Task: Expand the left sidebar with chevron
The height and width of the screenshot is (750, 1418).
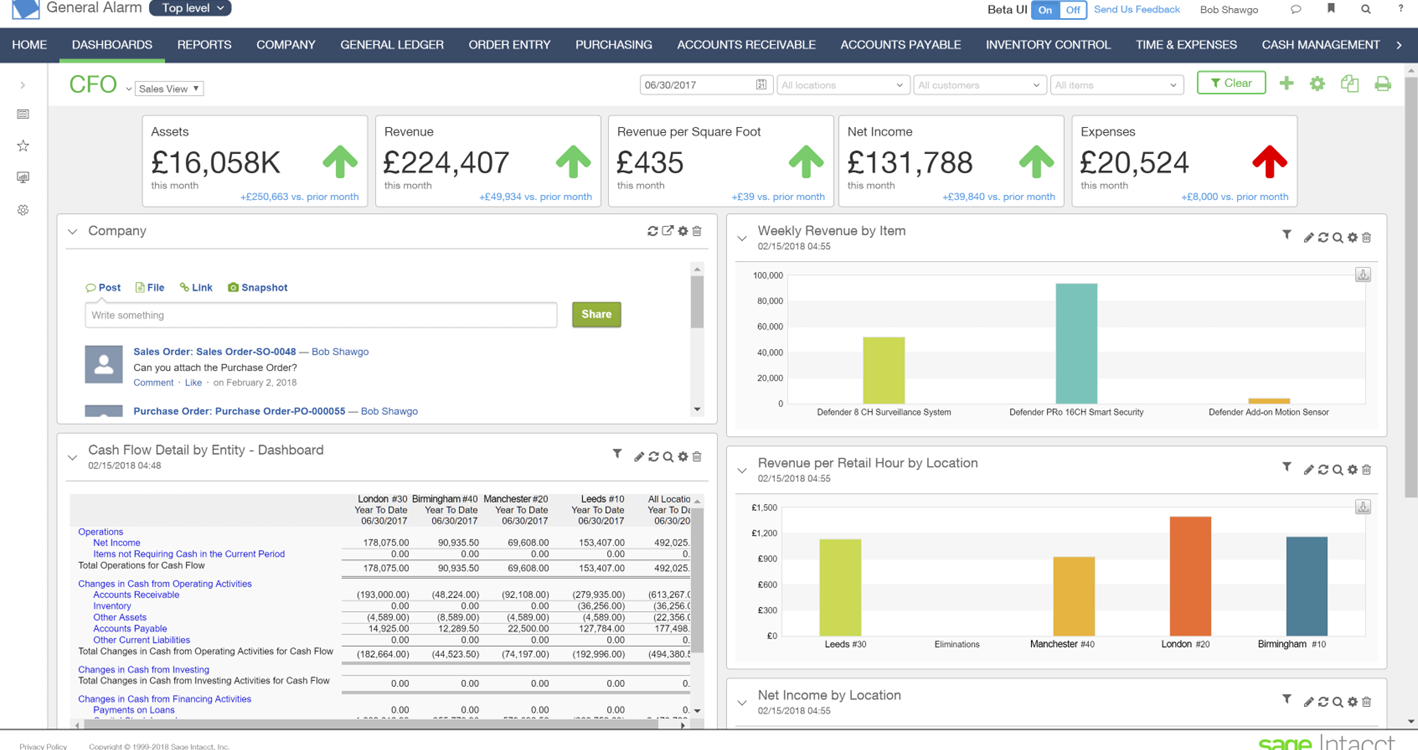Action: 23,85
